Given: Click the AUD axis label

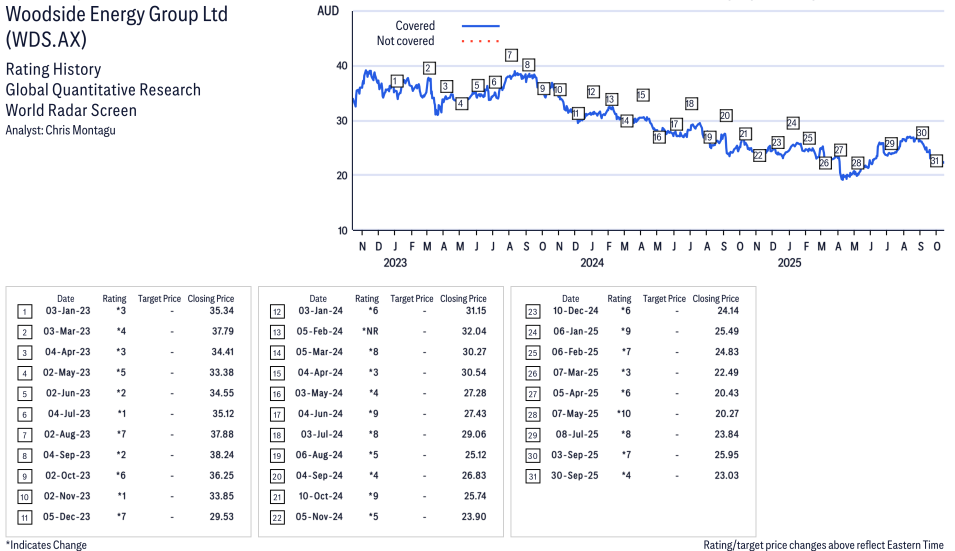Looking at the screenshot, I should coord(327,10).
